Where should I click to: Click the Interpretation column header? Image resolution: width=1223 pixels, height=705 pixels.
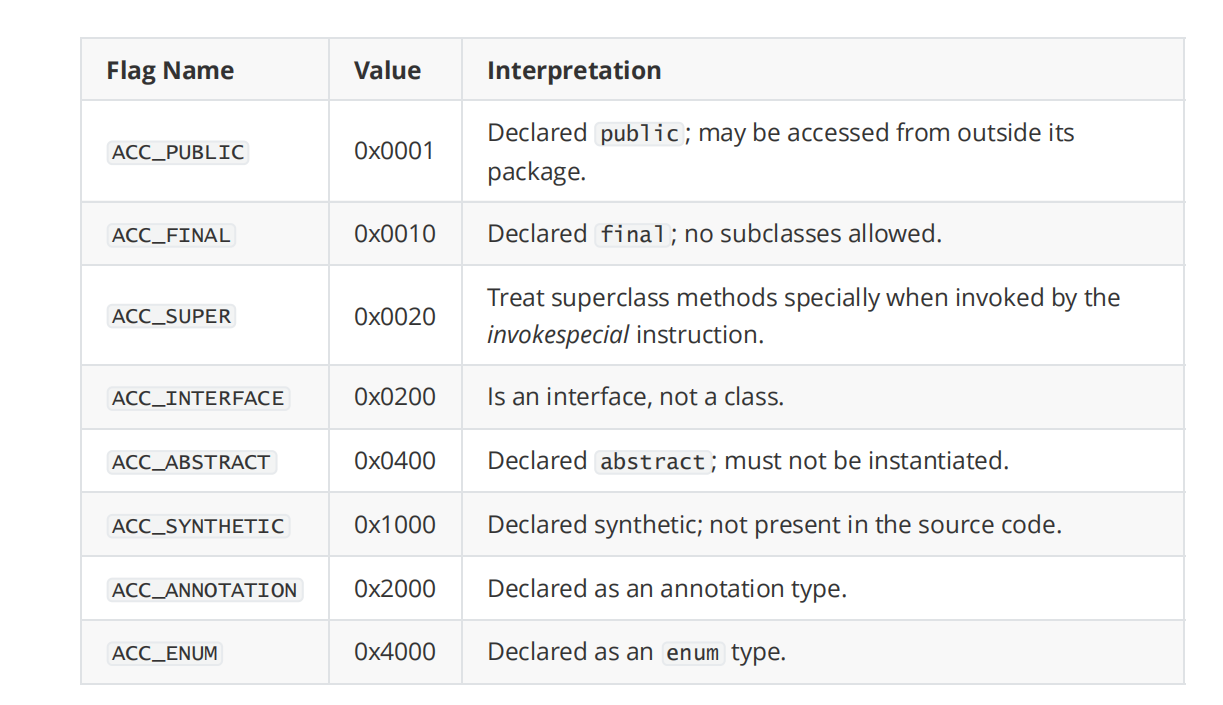pyautogui.click(x=574, y=71)
